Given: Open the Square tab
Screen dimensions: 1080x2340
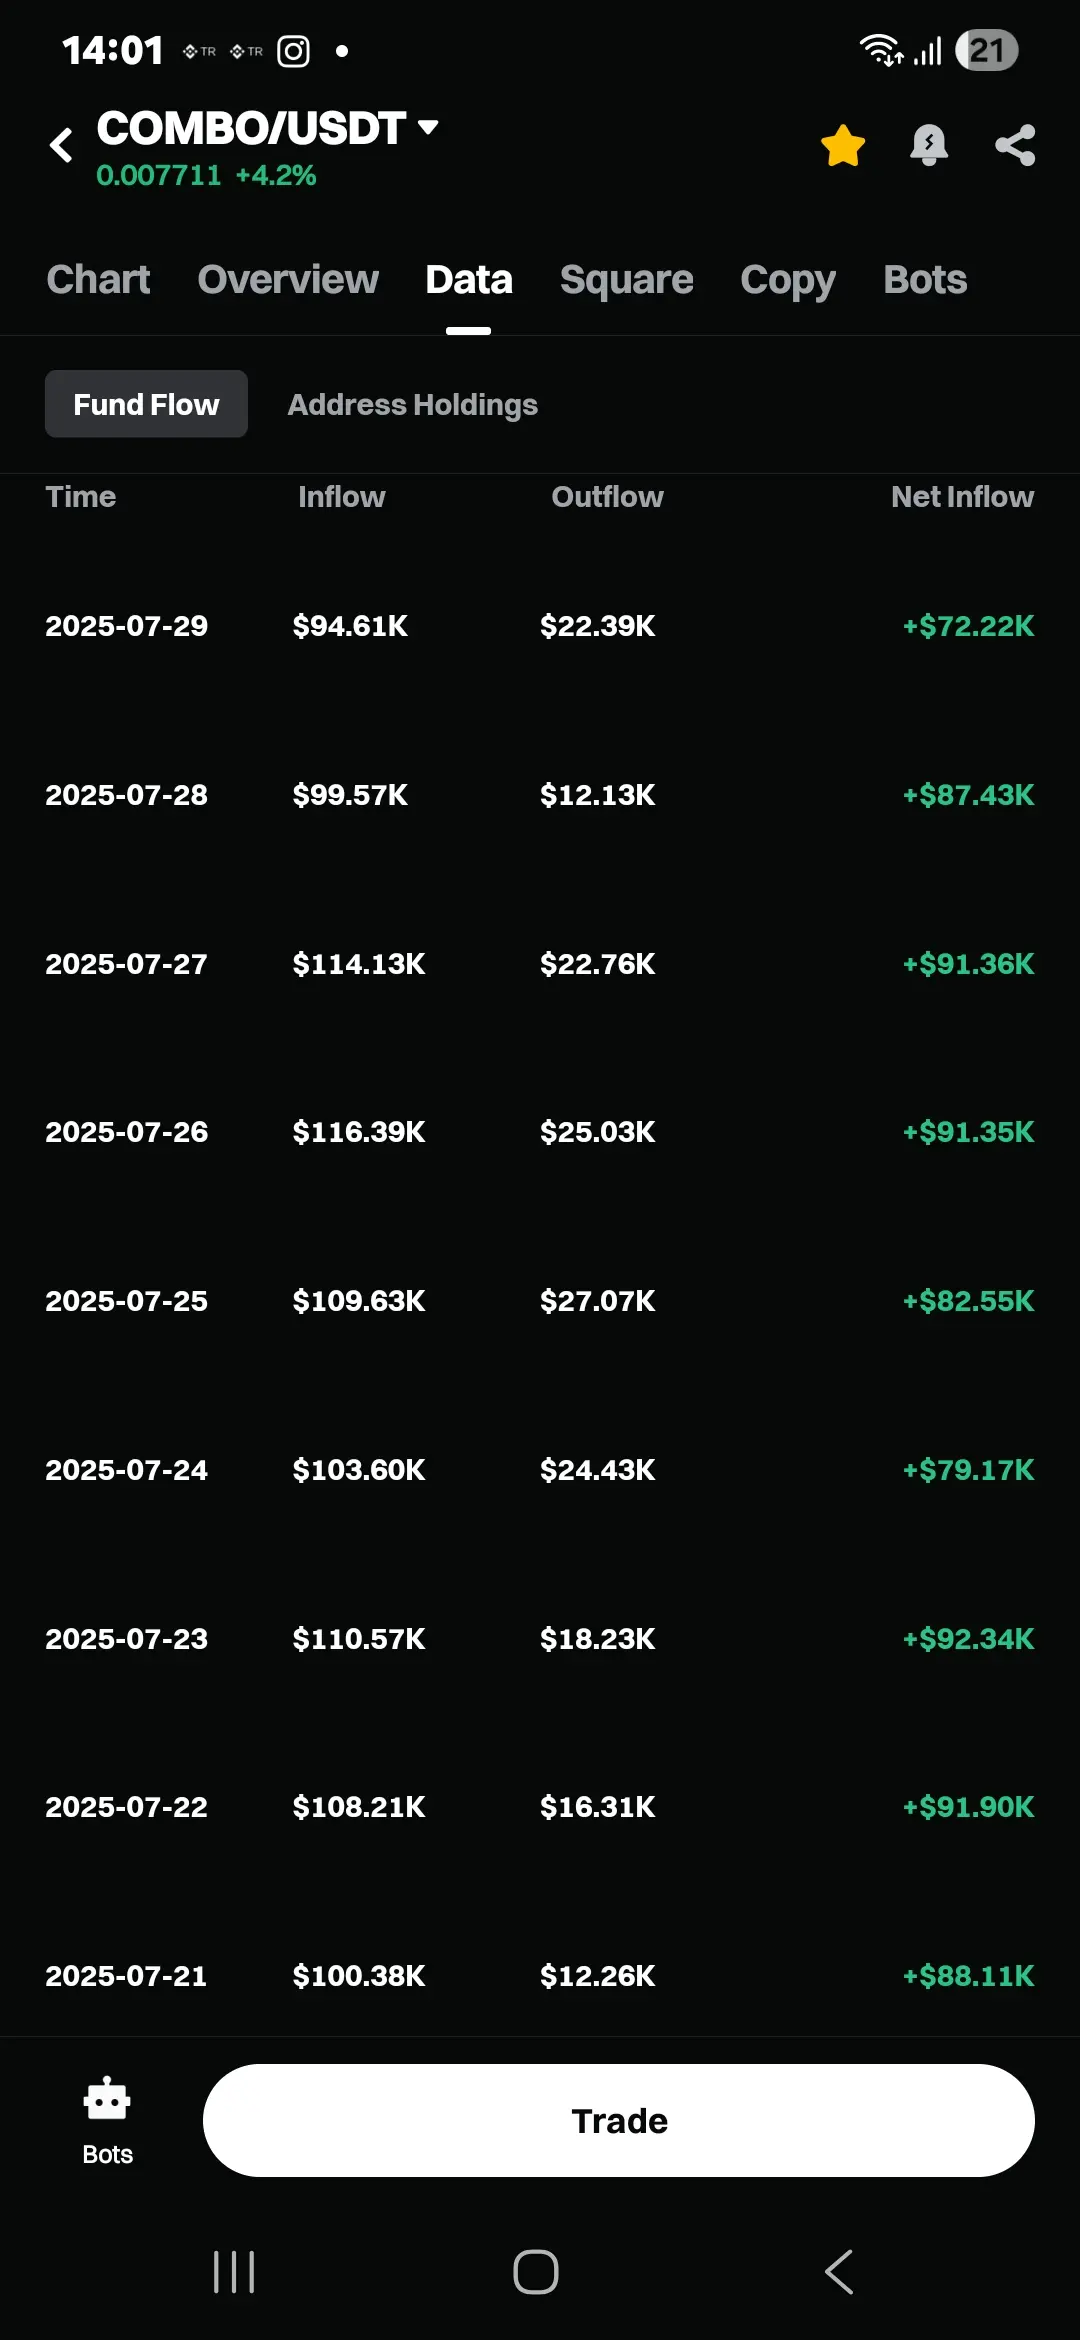Looking at the screenshot, I should (x=626, y=280).
